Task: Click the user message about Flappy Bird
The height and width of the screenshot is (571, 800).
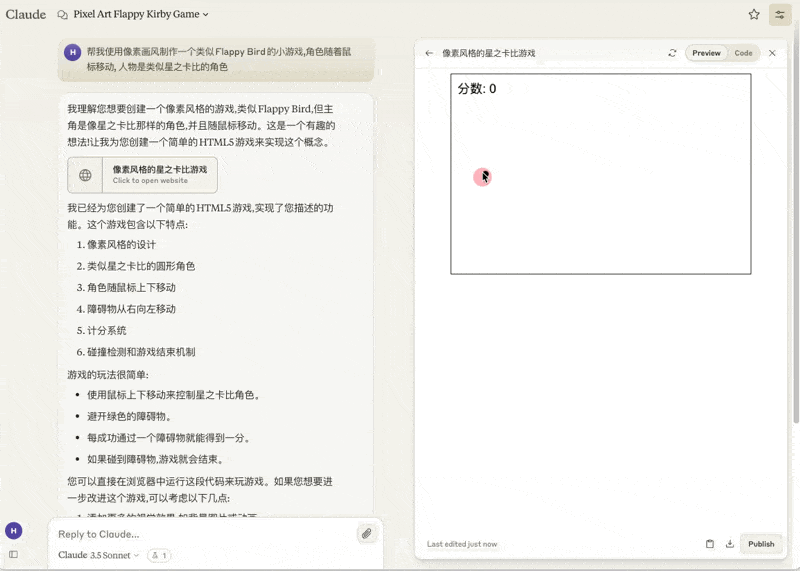Action: (x=216, y=59)
